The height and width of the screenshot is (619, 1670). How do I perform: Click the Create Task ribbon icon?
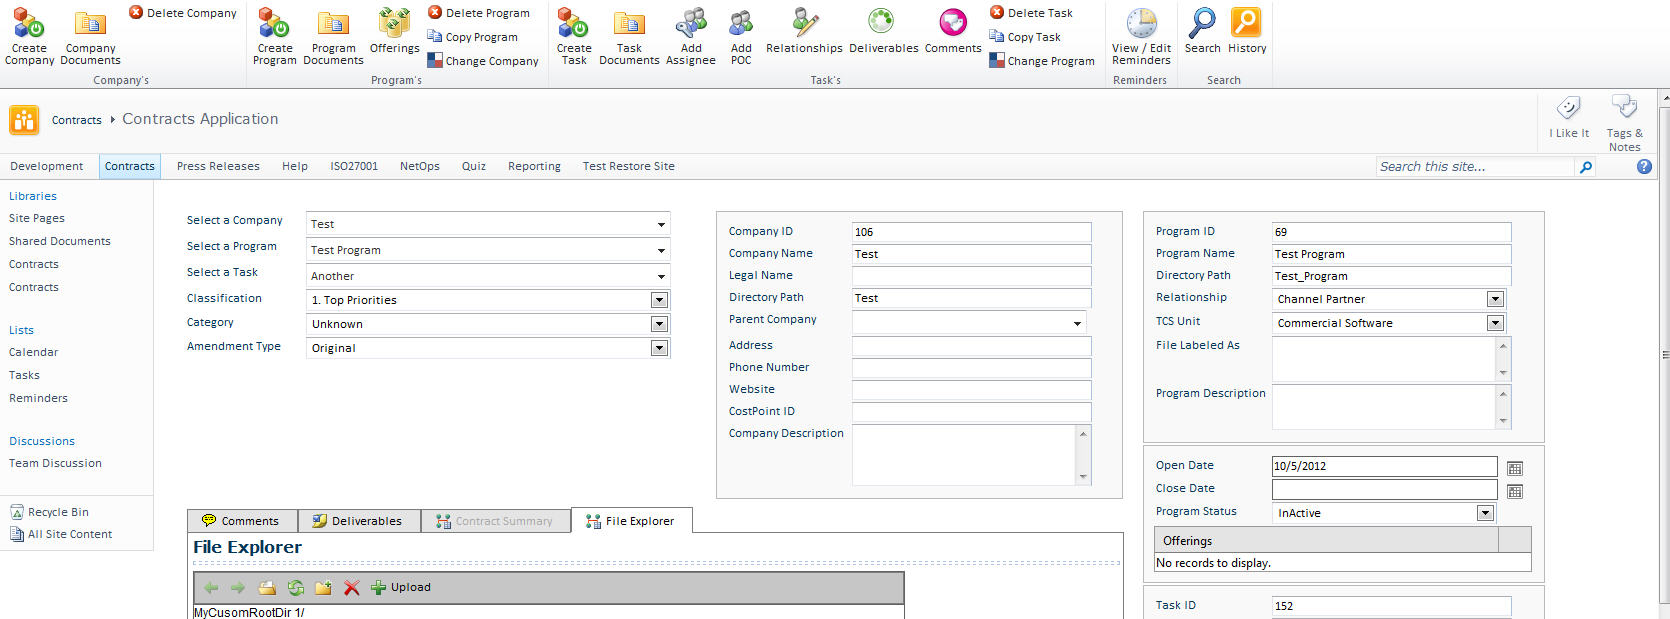pyautogui.click(x=574, y=36)
